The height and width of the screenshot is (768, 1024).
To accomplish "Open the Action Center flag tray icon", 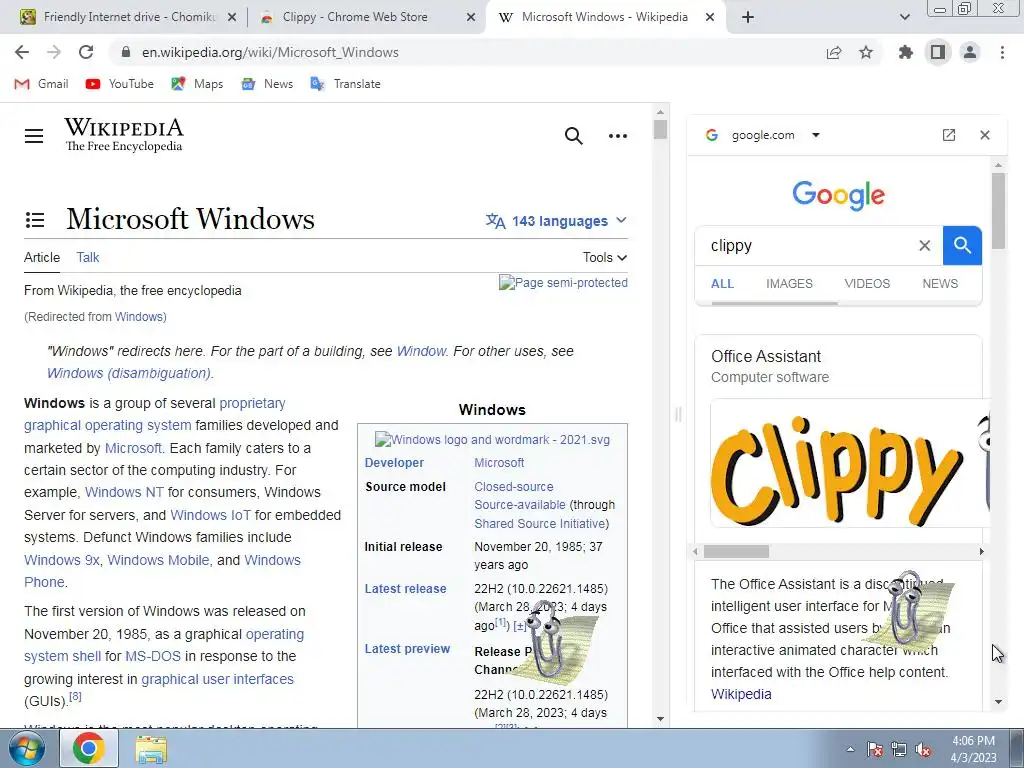I will click(x=874, y=750).
